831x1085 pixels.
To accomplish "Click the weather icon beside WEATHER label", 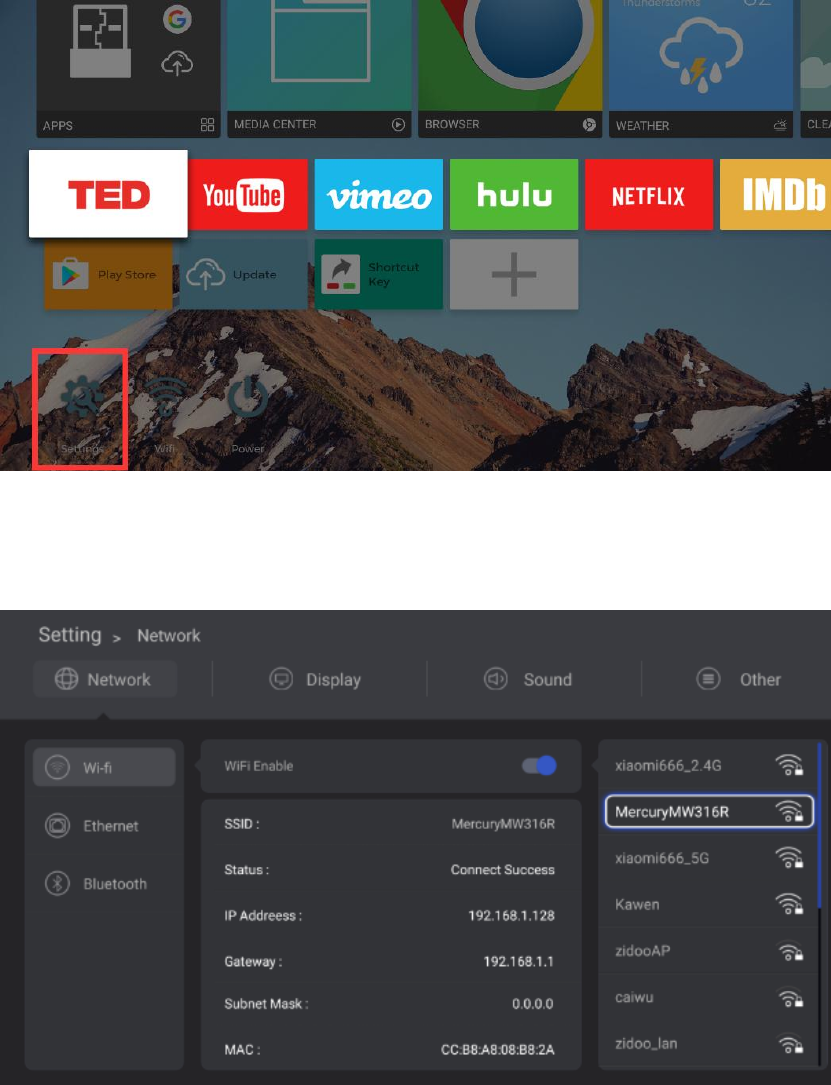I will (780, 125).
